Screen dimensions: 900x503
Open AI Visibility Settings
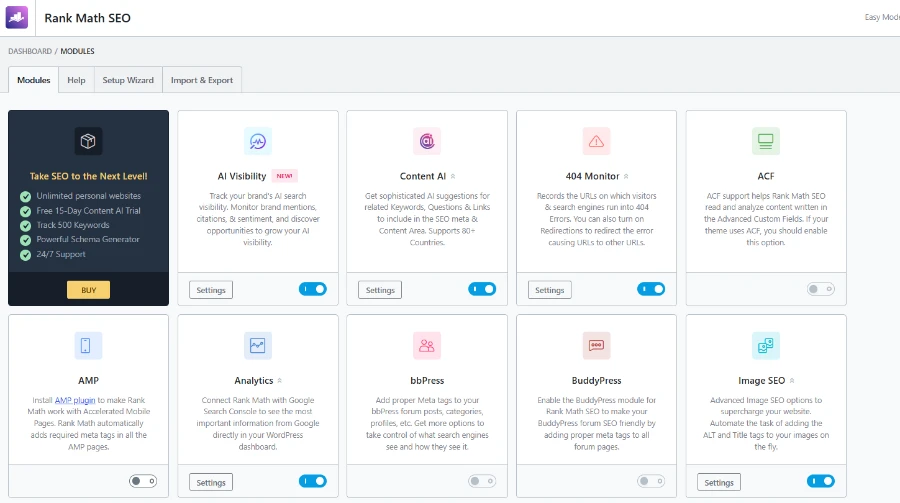click(211, 290)
